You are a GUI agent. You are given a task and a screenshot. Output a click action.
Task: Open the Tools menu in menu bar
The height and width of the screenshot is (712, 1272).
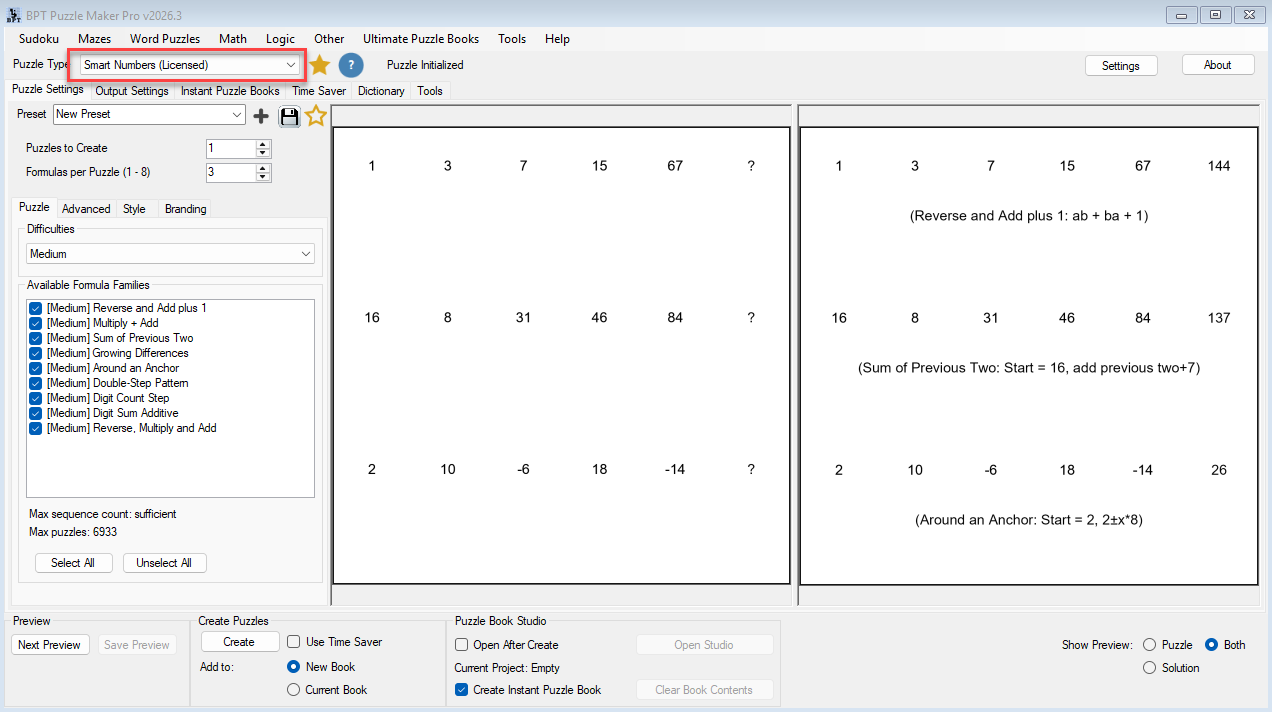pos(512,39)
